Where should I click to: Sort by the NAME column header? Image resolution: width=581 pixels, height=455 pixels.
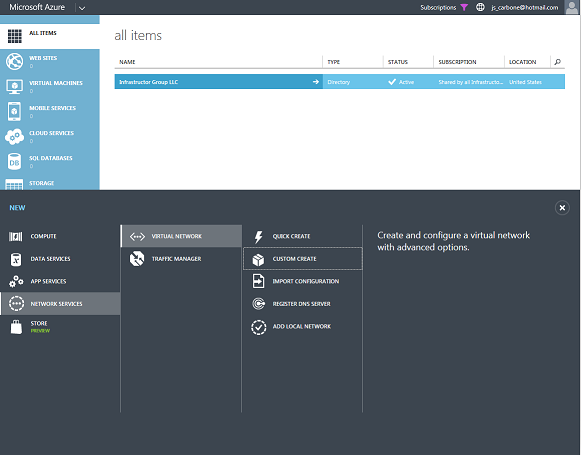point(127,62)
